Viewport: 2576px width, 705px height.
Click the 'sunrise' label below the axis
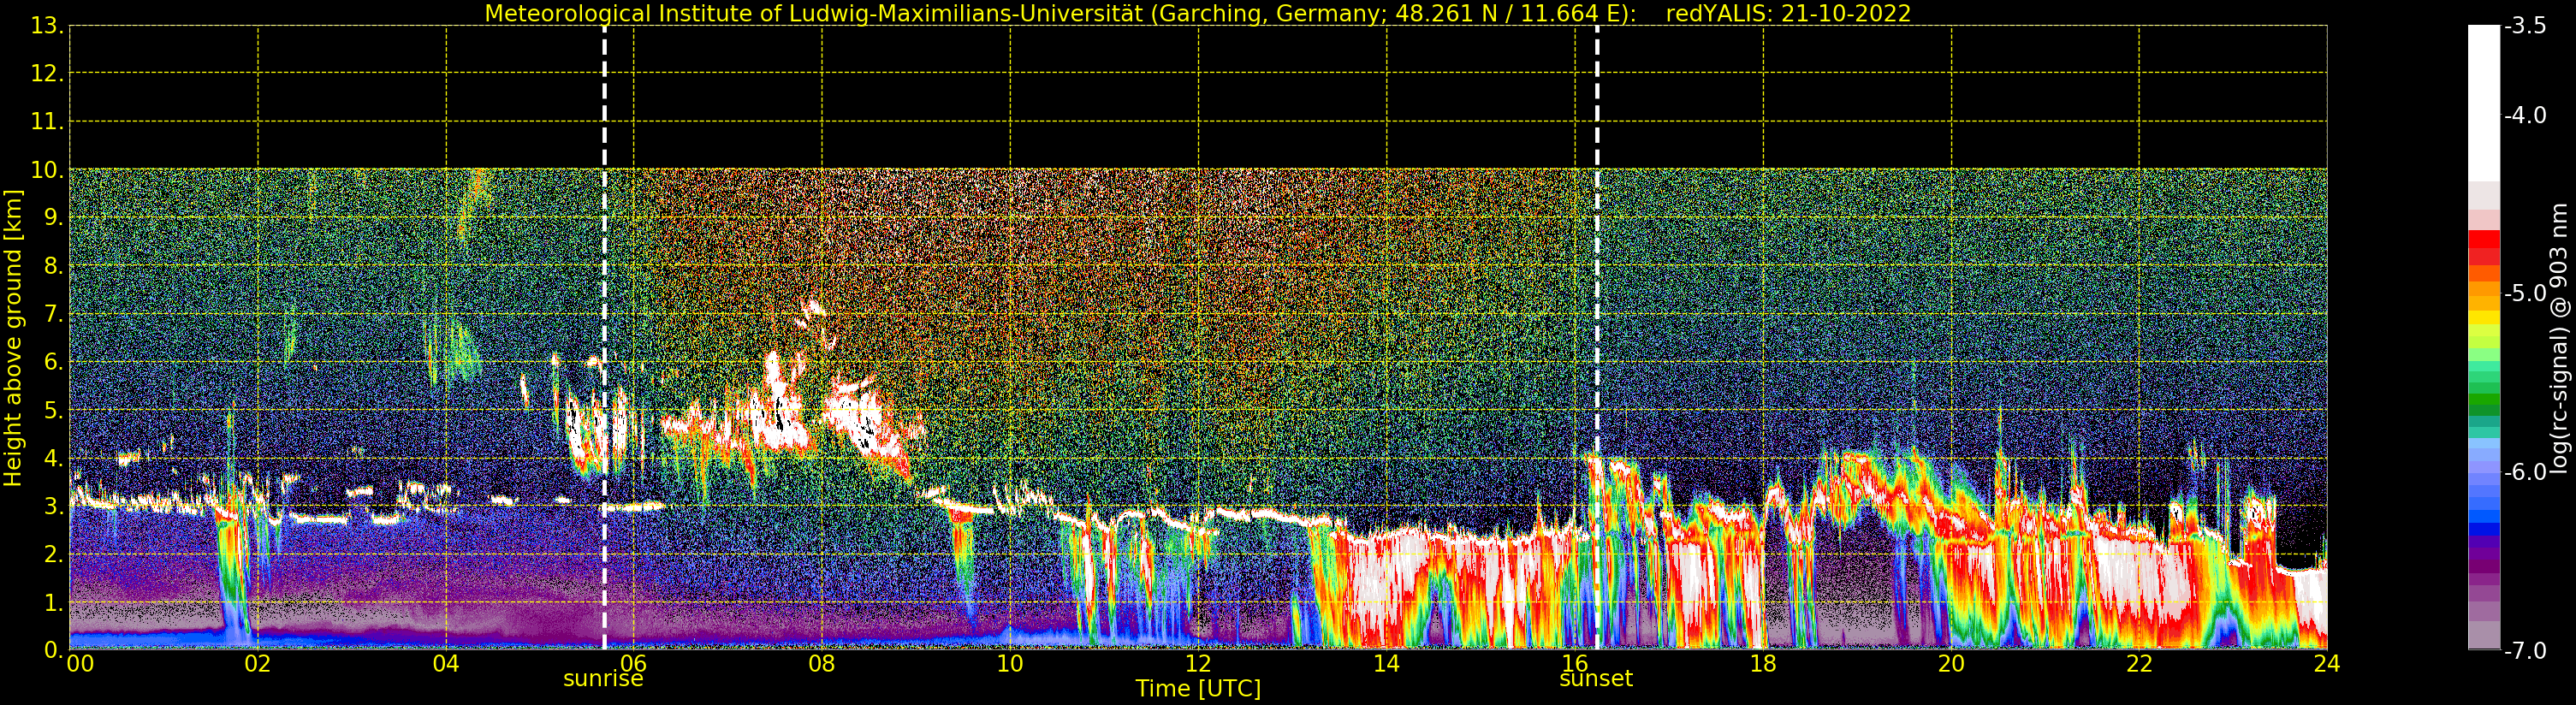click(x=603, y=679)
